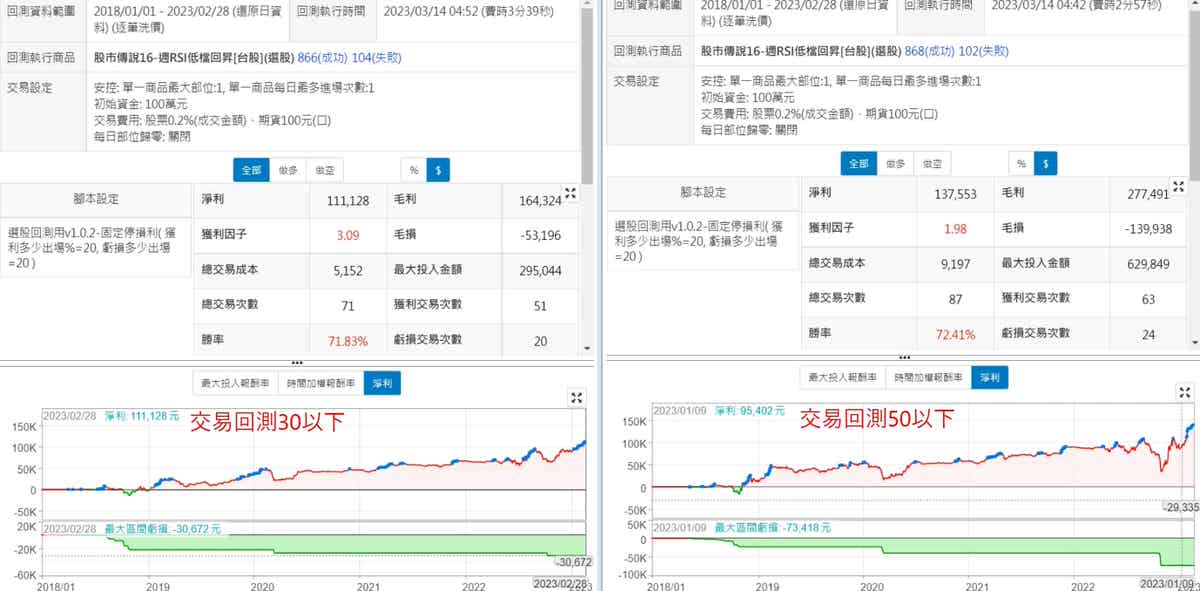
Task: Click splitter dots above the 交易回測30以下 chart
Action: (x=296, y=362)
